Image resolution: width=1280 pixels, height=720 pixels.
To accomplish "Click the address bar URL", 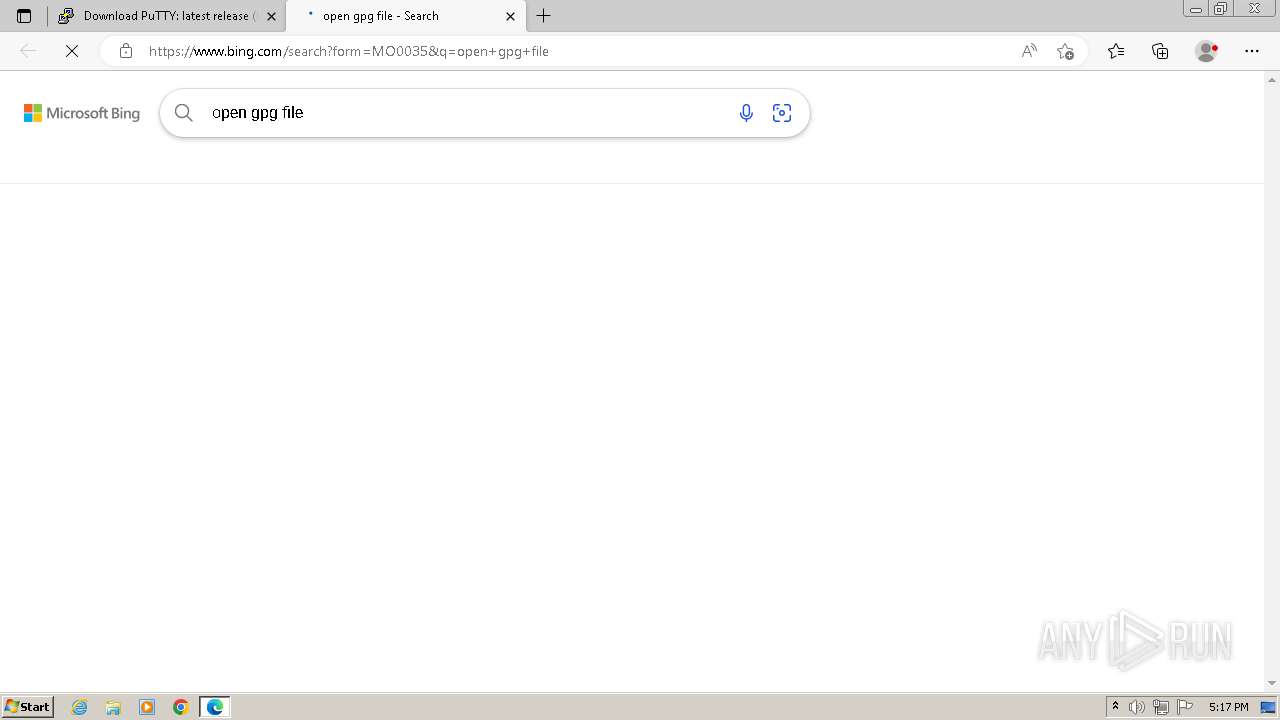I will pyautogui.click(x=349, y=51).
